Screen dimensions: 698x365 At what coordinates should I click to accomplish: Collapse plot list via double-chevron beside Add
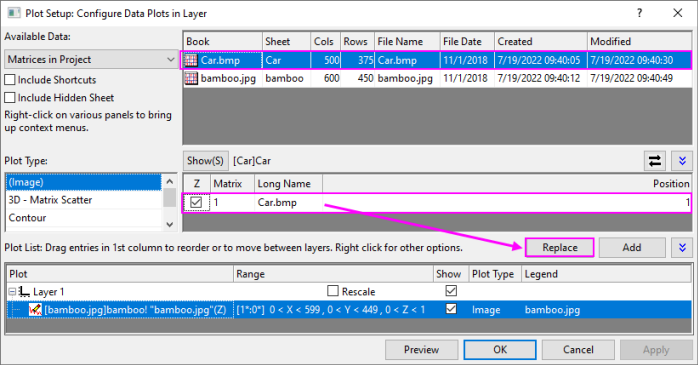682,247
